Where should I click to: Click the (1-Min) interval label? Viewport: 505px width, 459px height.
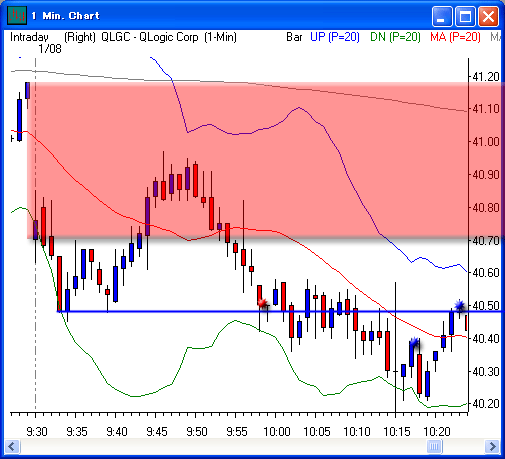(x=220, y=37)
